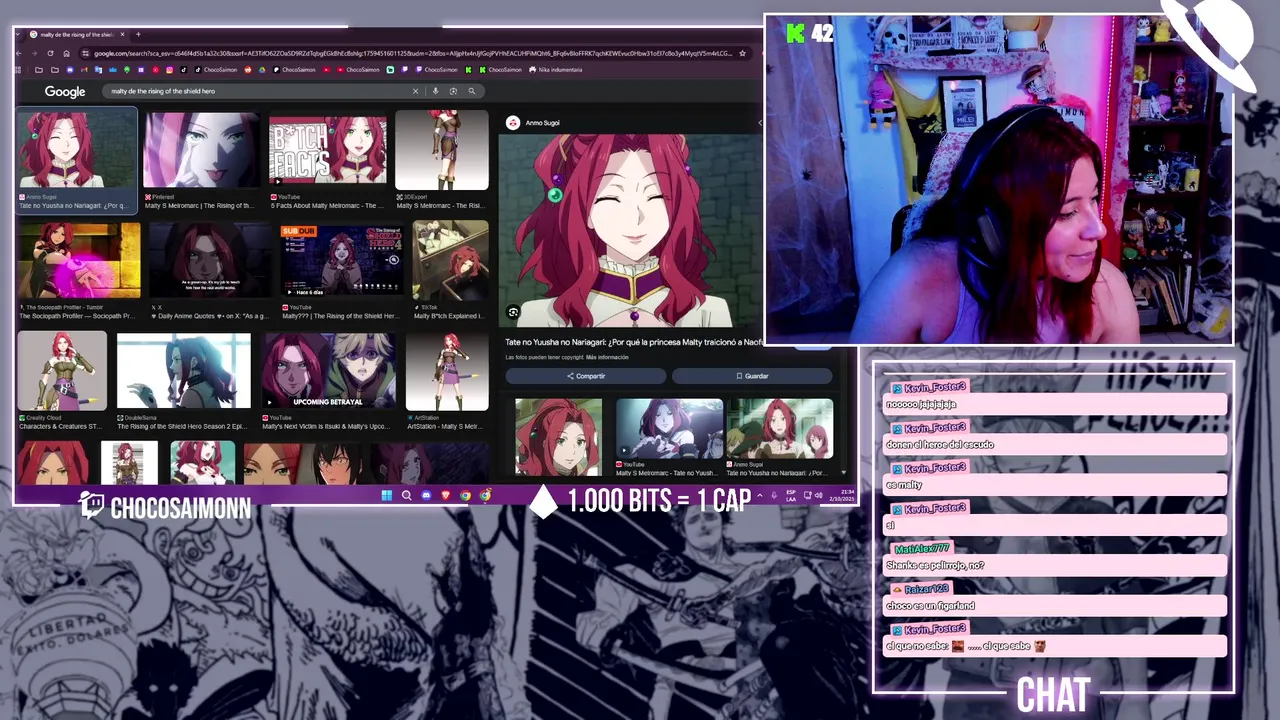Image resolution: width=1280 pixels, height=720 pixels.
Task: Open a new browser tab
Action: pyautogui.click(x=138, y=35)
